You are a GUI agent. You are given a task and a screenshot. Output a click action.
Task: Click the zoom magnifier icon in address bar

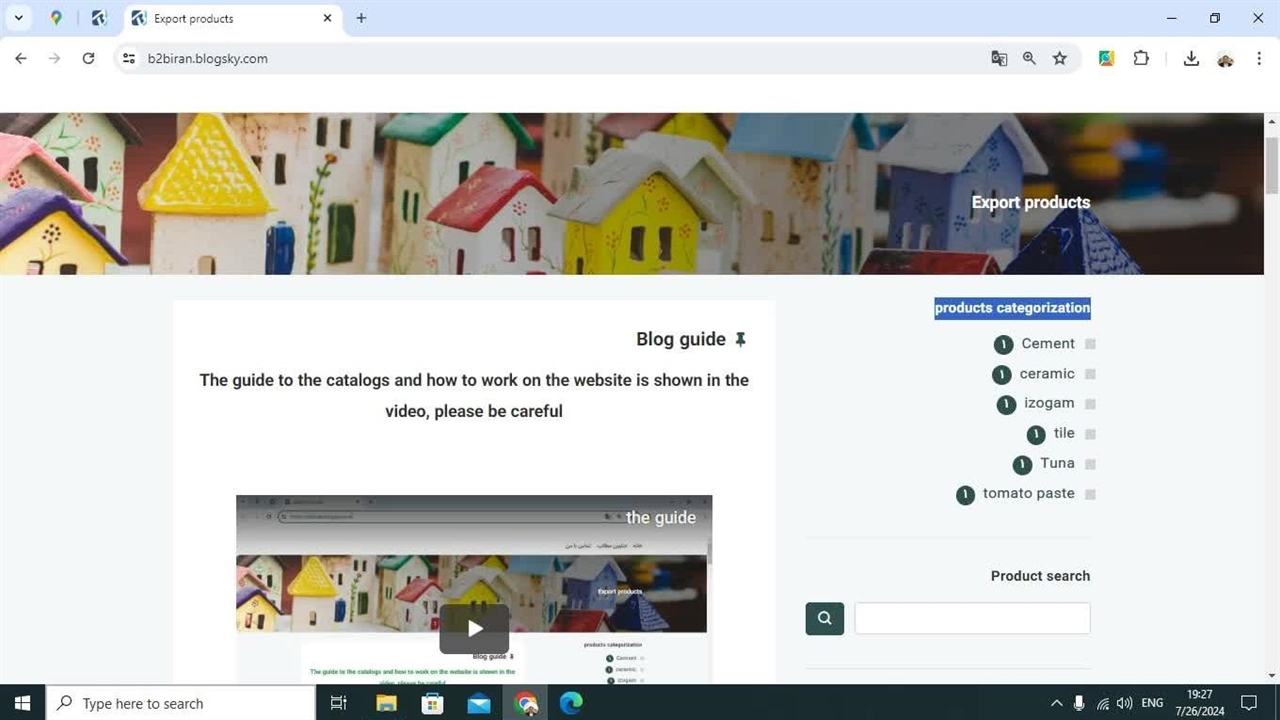tap(1029, 59)
